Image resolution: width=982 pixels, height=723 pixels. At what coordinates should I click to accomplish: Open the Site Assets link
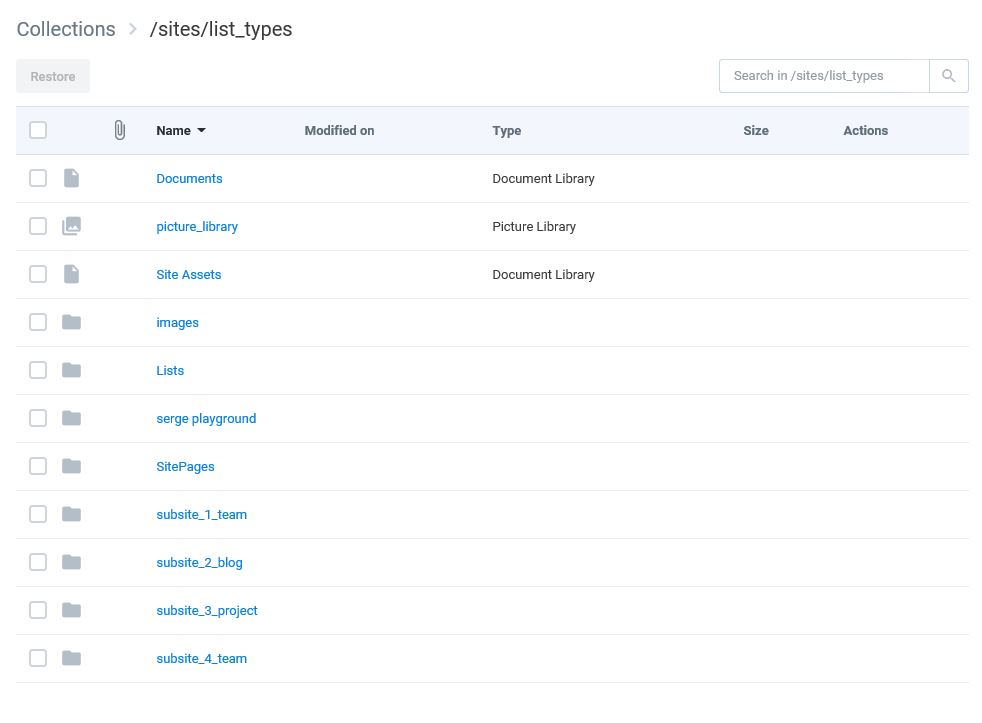pos(189,274)
